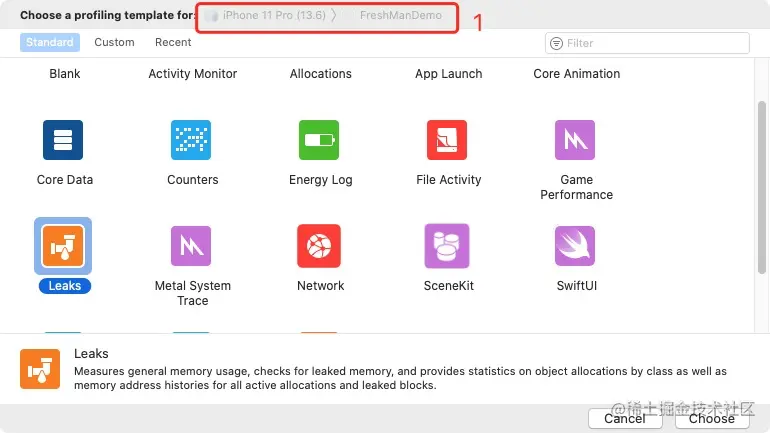Viewport: 770px width, 433px height.
Task: Click the Cancel button
Action: click(x=625, y=418)
